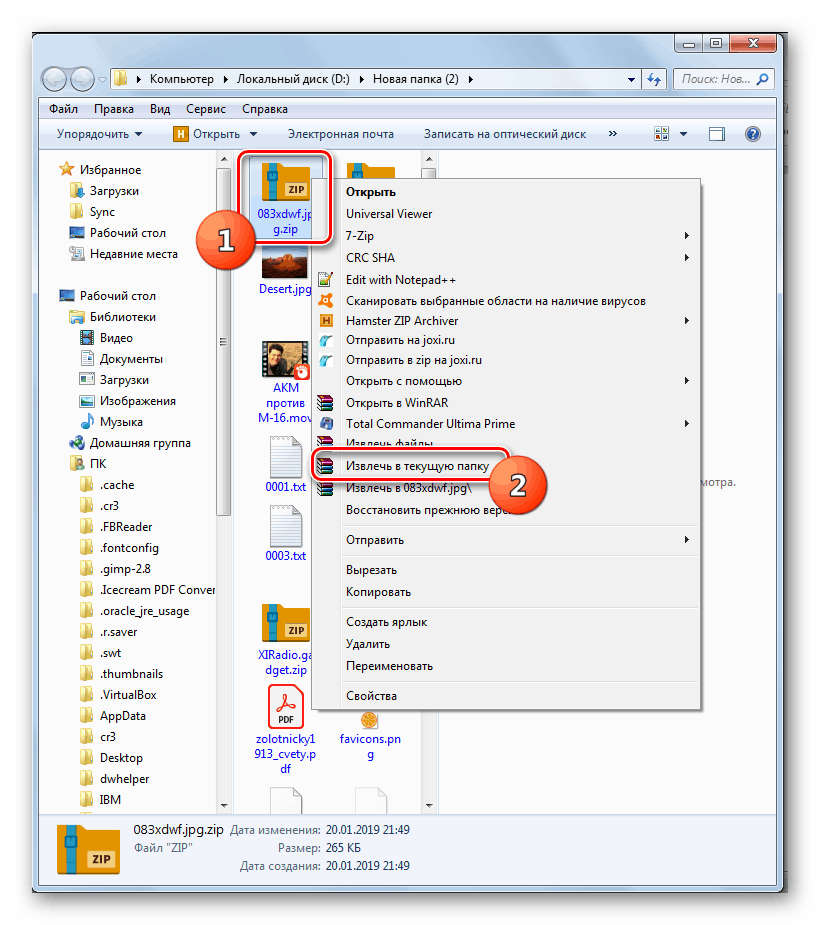This screenshot has height=925, width=820.
Task: Show more toolbar commands chevron
Action: click(613, 133)
